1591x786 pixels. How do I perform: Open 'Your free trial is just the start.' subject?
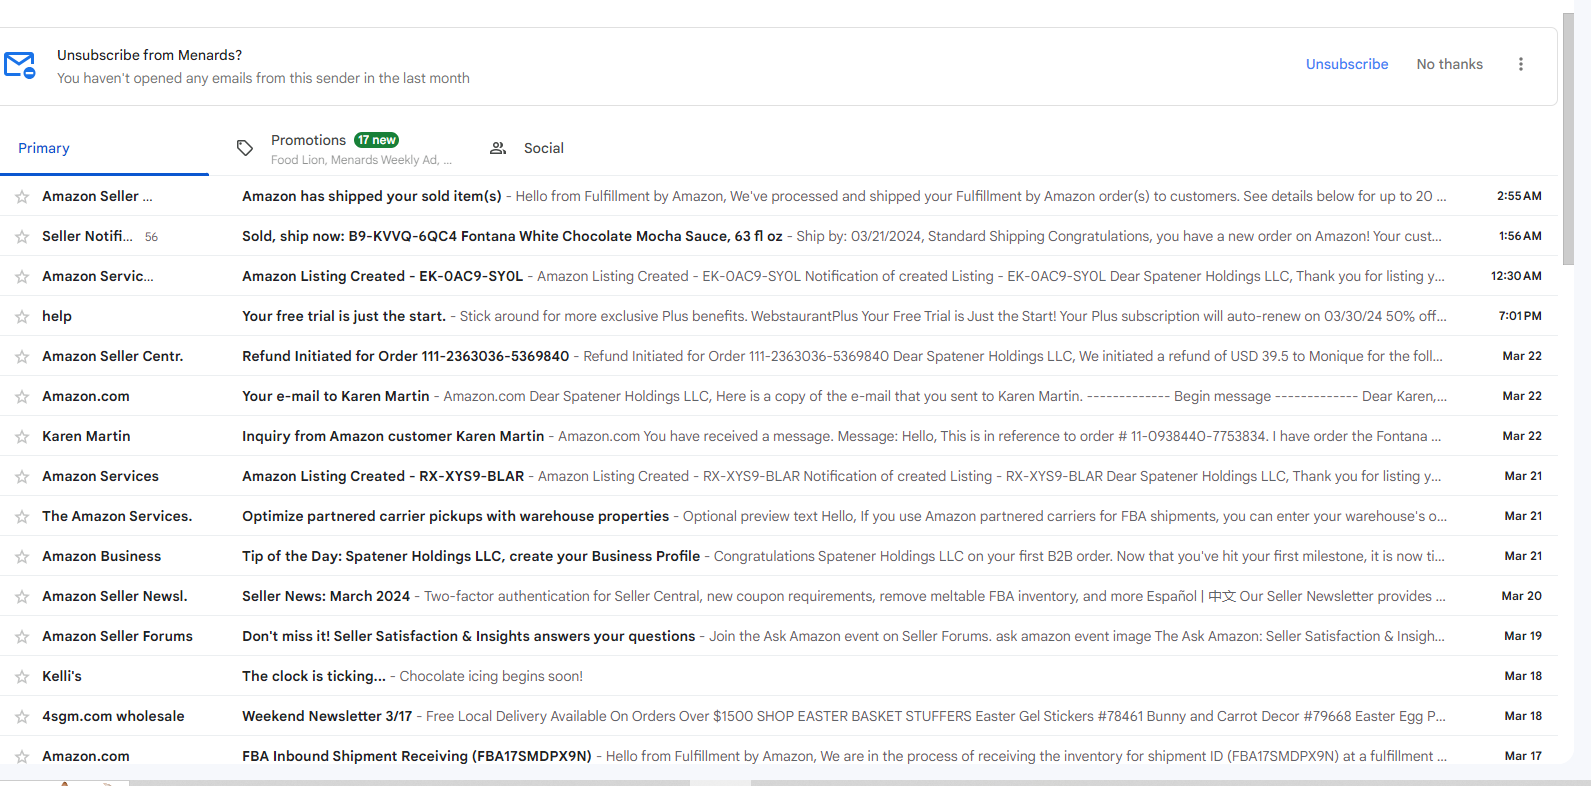pyautogui.click(x=344, y=316)
